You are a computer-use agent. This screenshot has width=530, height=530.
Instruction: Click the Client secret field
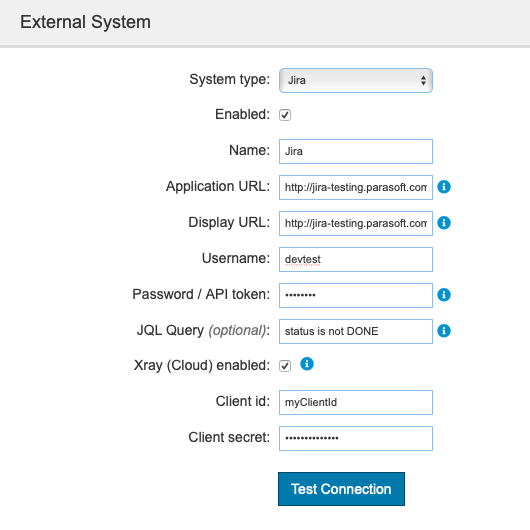point(356,438)
